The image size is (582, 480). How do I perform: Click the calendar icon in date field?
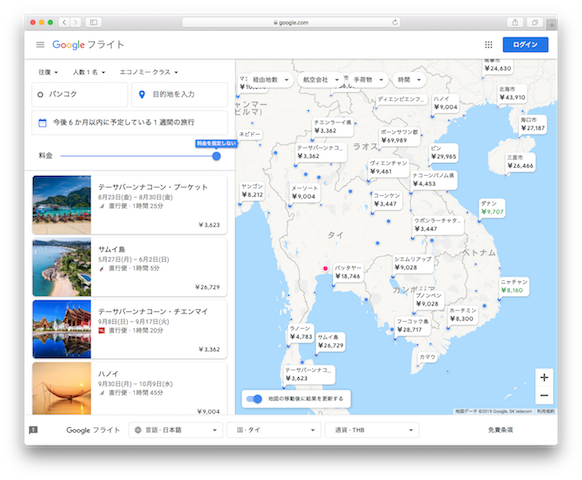(43, 123)
